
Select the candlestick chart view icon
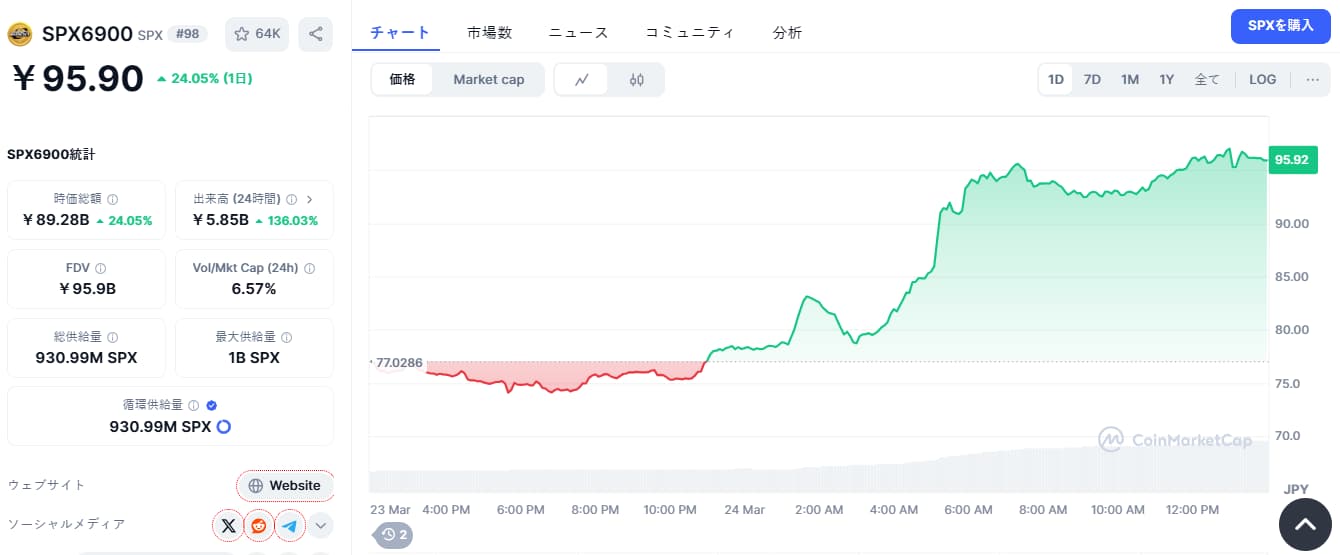click(636, 80)
